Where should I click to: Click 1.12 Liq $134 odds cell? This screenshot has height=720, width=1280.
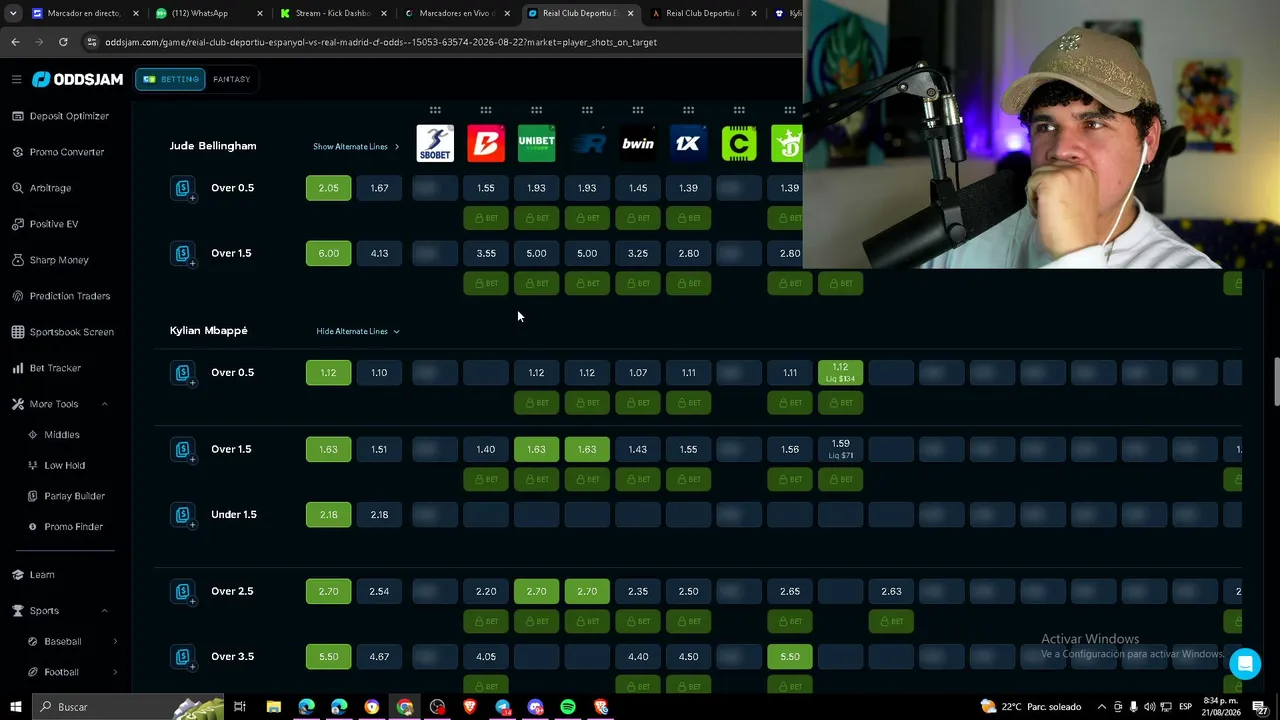point(840,373)
